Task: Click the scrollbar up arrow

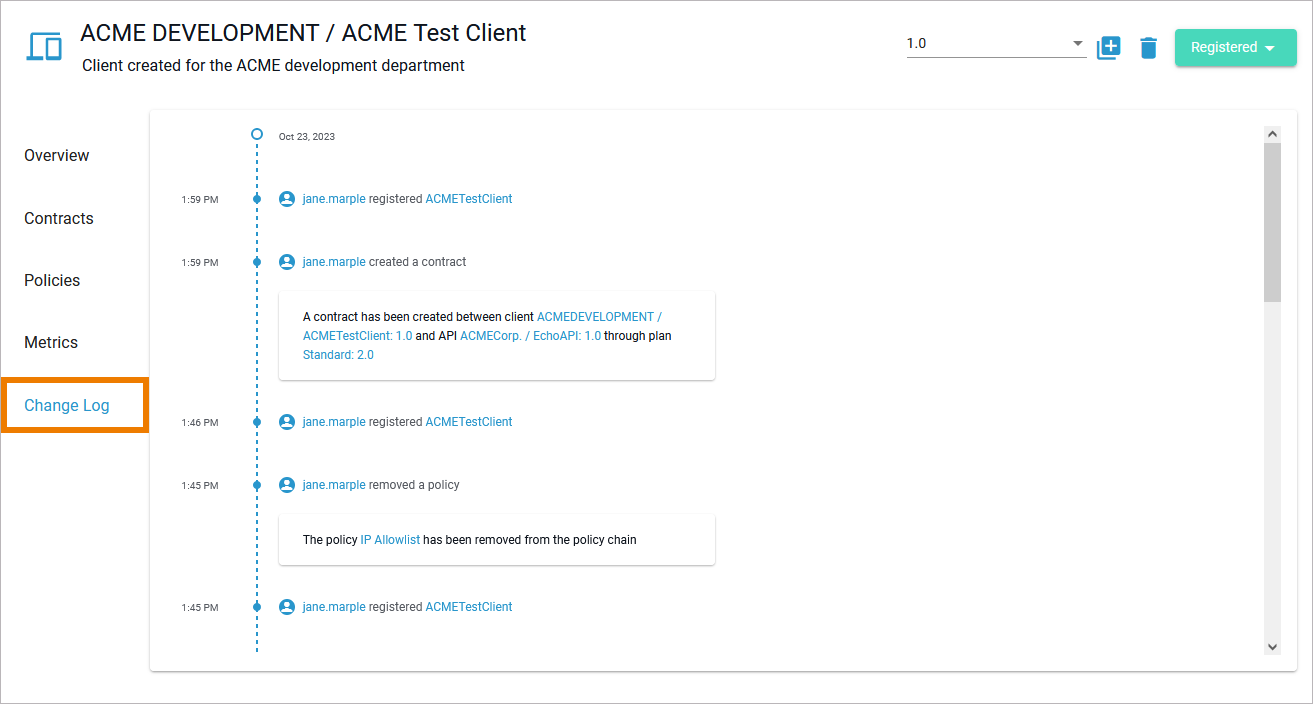Action: (x=1272, y=133)
